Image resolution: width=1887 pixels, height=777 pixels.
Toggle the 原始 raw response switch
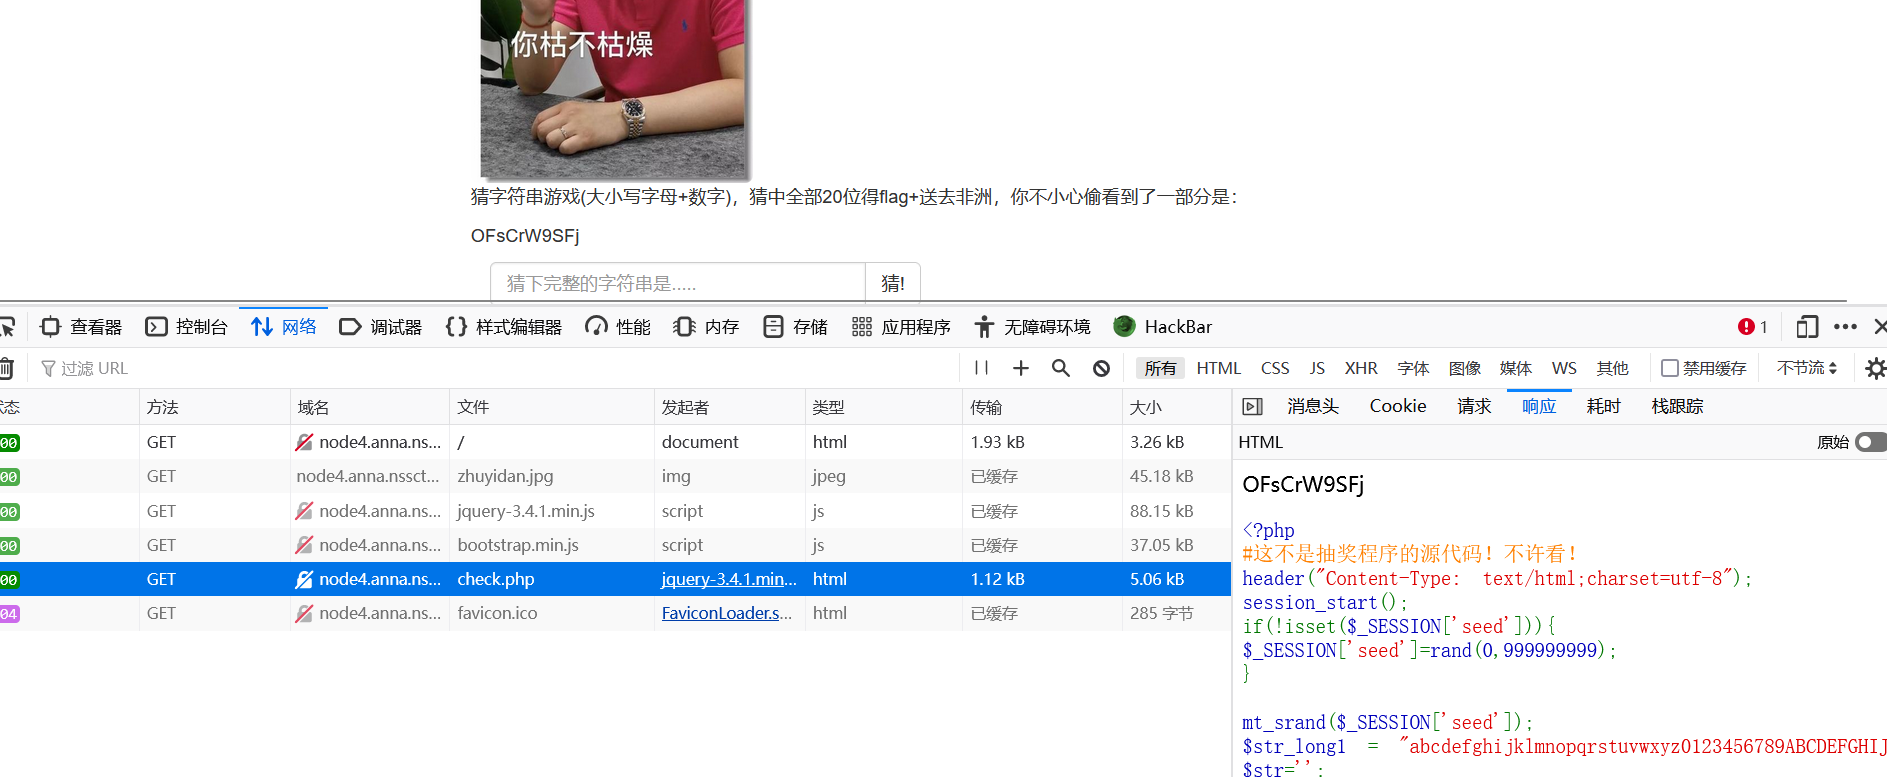[1870, 442]
